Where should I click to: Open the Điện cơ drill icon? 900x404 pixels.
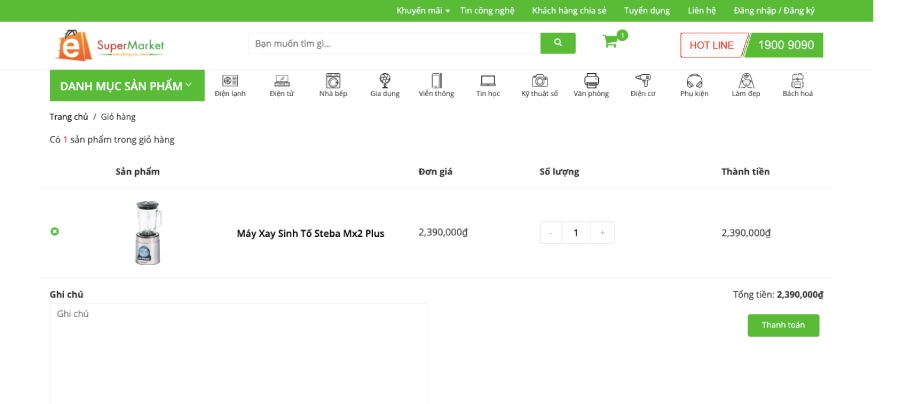[643, 80]
